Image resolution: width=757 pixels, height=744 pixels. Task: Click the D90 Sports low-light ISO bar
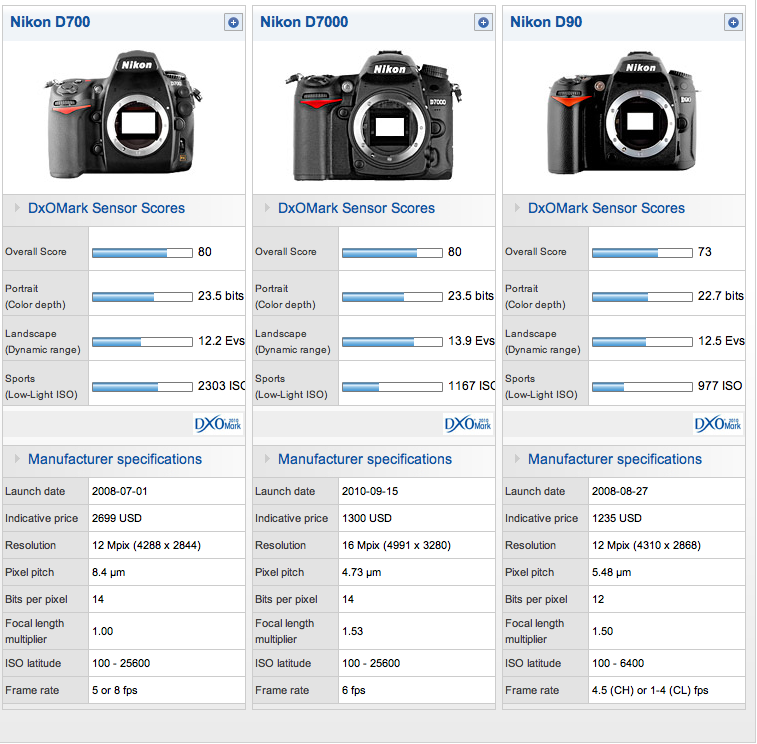[643, 387]
